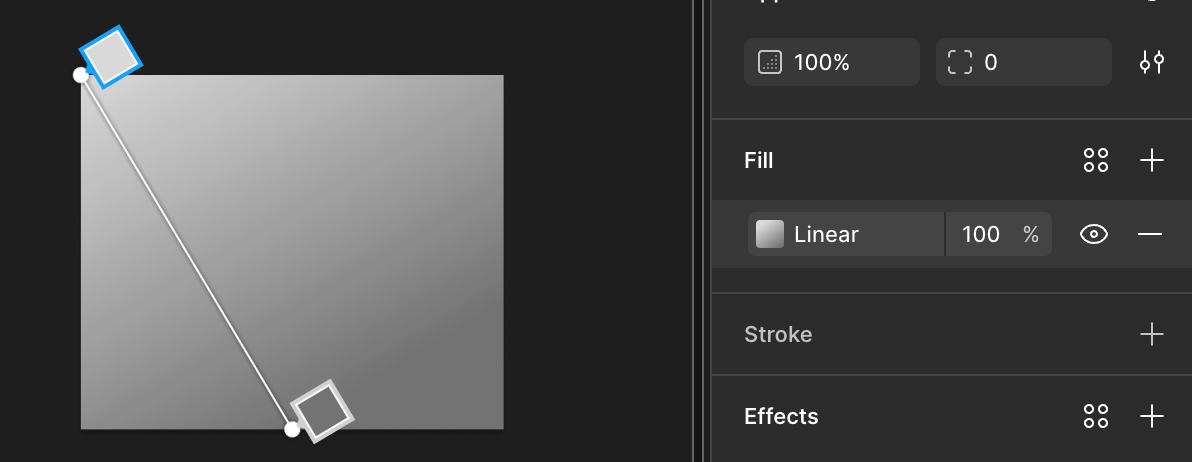Select the gray end gradient stop
Viewport: 1192px width, 462px height.
(322, 411)
